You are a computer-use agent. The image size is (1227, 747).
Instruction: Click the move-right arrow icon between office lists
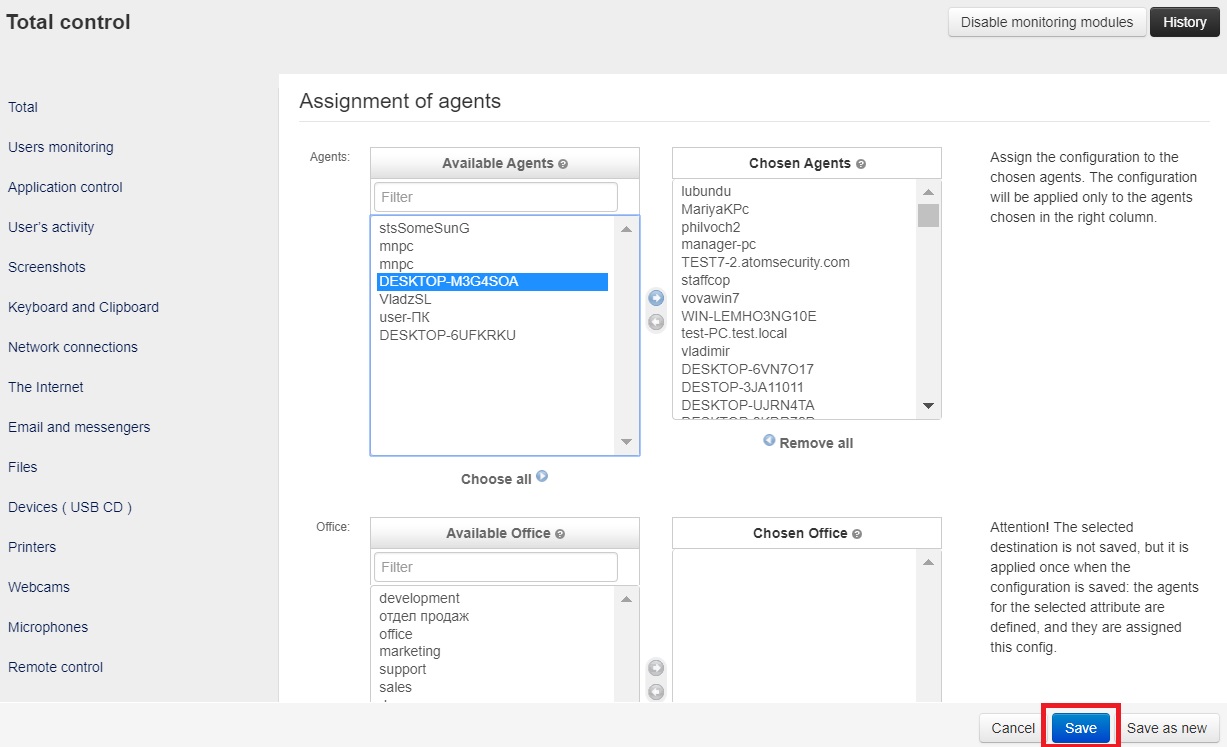[x=656, y=668]
